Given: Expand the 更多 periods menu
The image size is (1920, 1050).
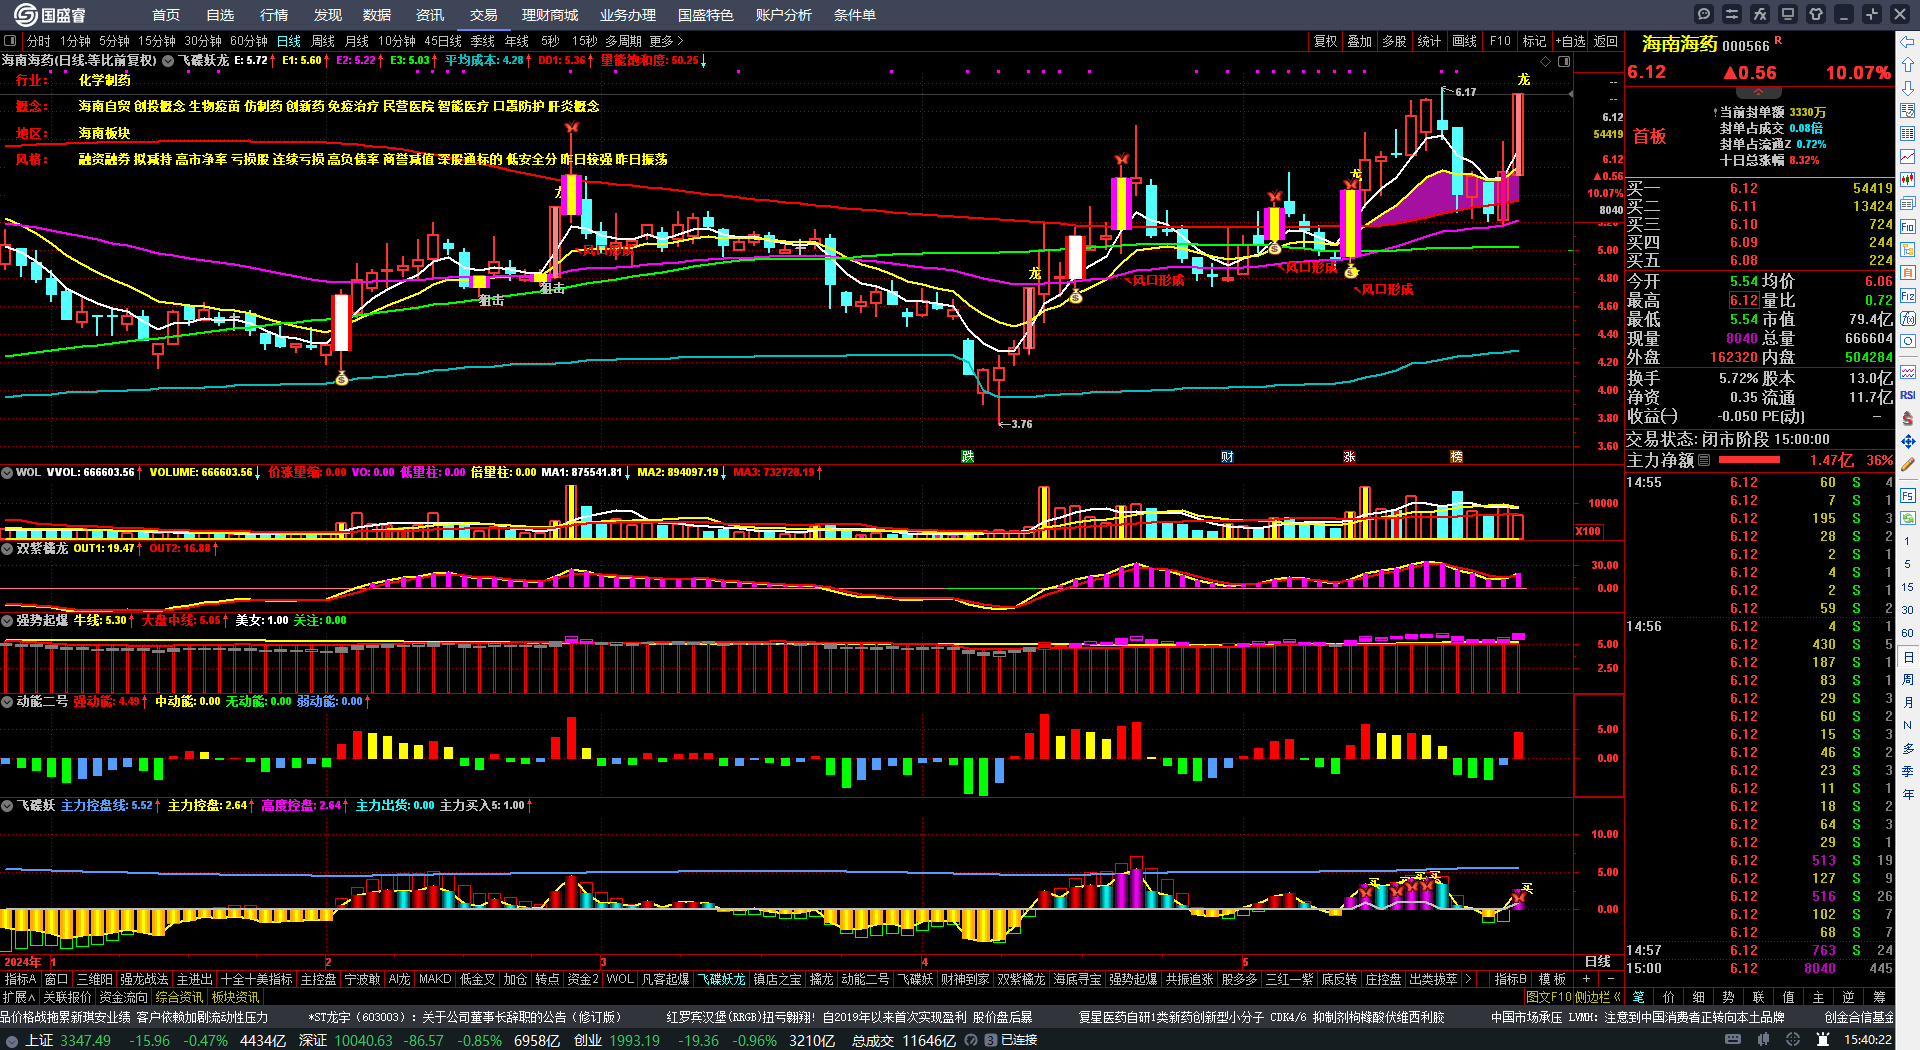Looking at the screenshot, I should pos(666,41).
